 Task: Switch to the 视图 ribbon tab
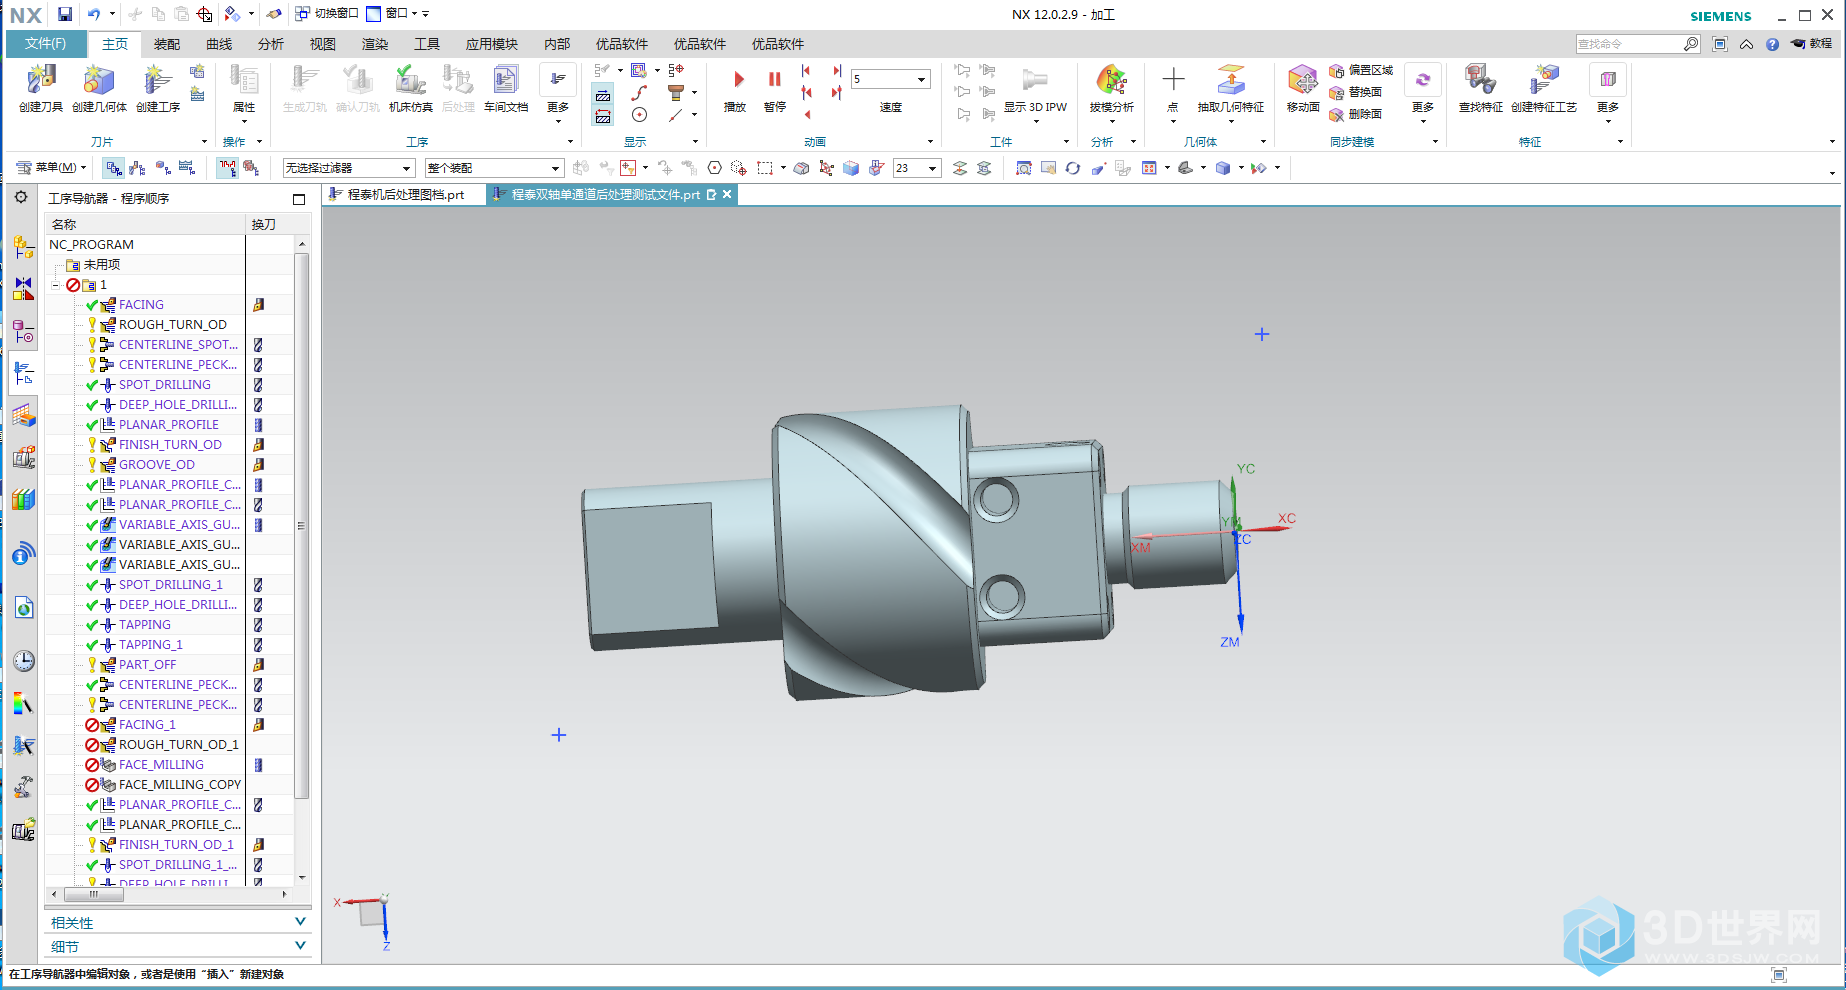coord(323,44)
